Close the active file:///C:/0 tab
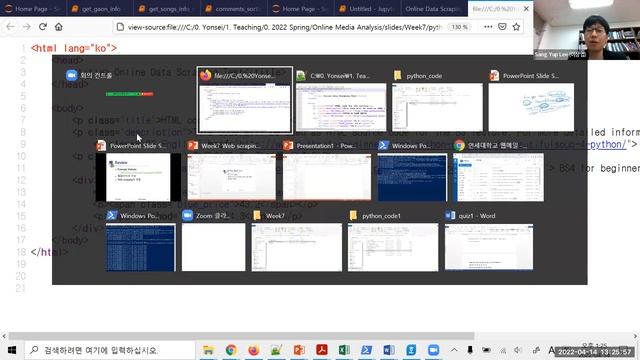 527,9
